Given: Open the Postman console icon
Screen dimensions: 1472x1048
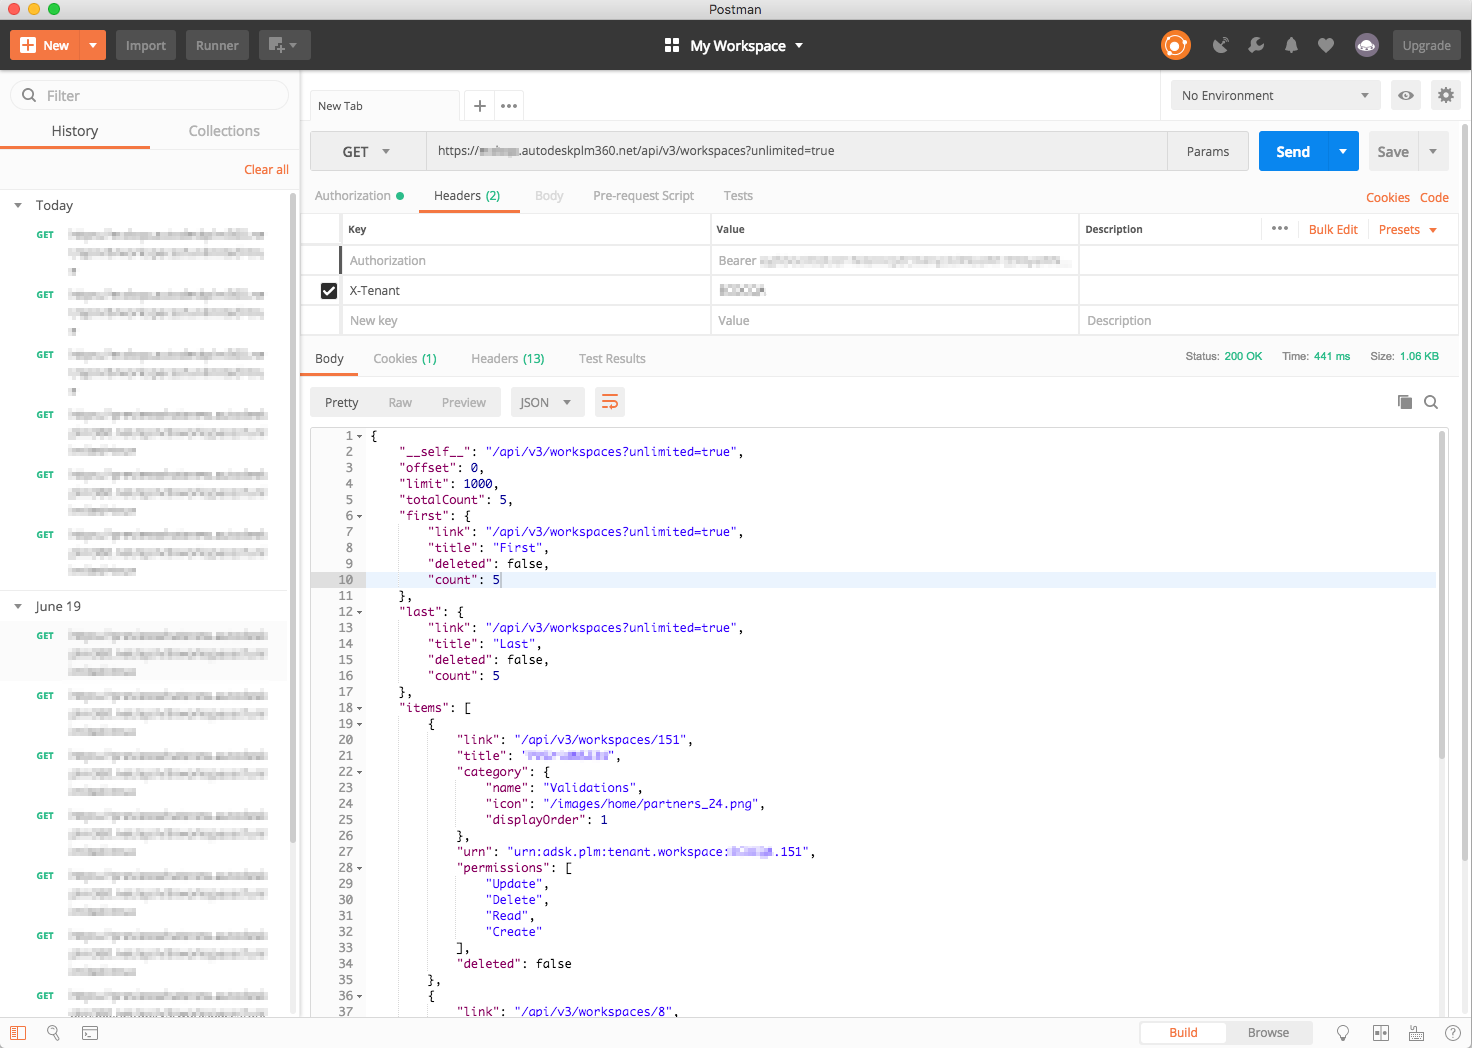Looking at the screenshot, I should tap(90, 1033).
